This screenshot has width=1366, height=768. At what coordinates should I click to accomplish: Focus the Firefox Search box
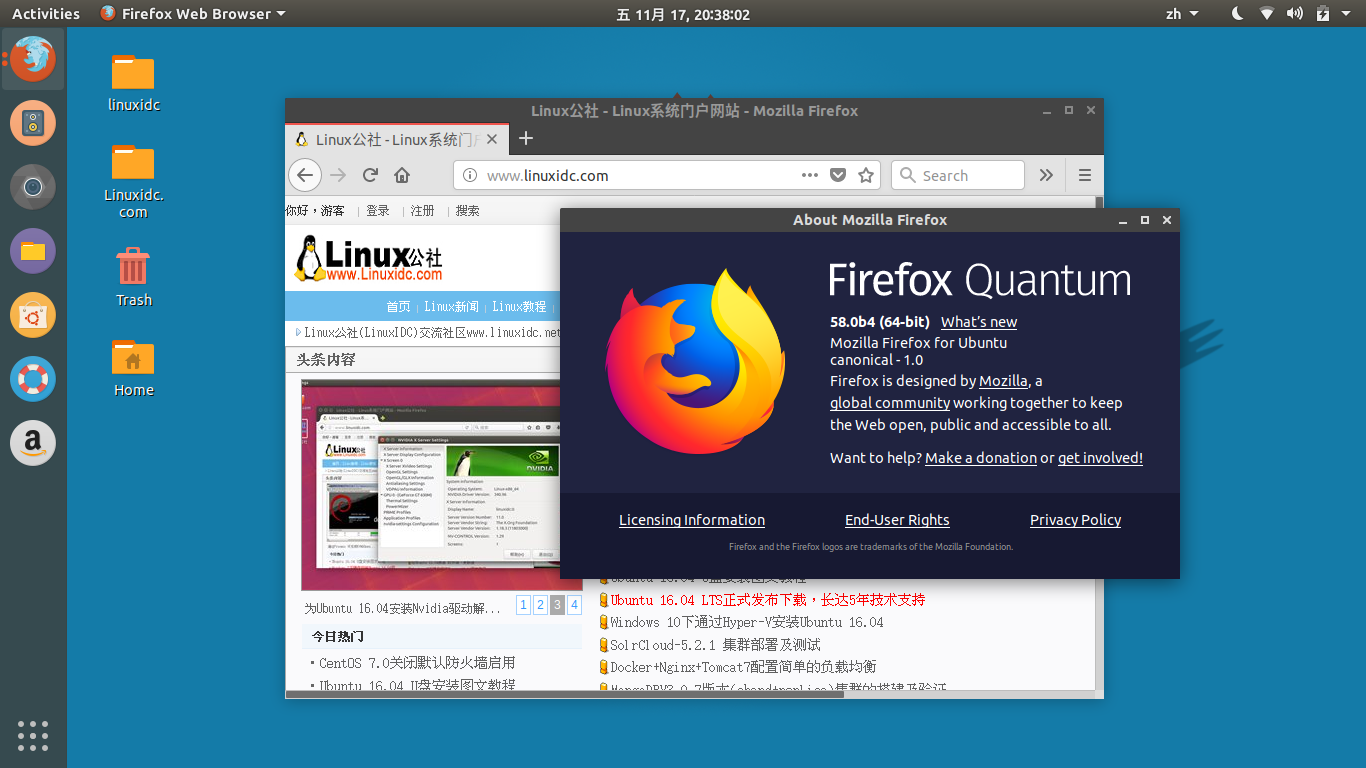[958, 175]
